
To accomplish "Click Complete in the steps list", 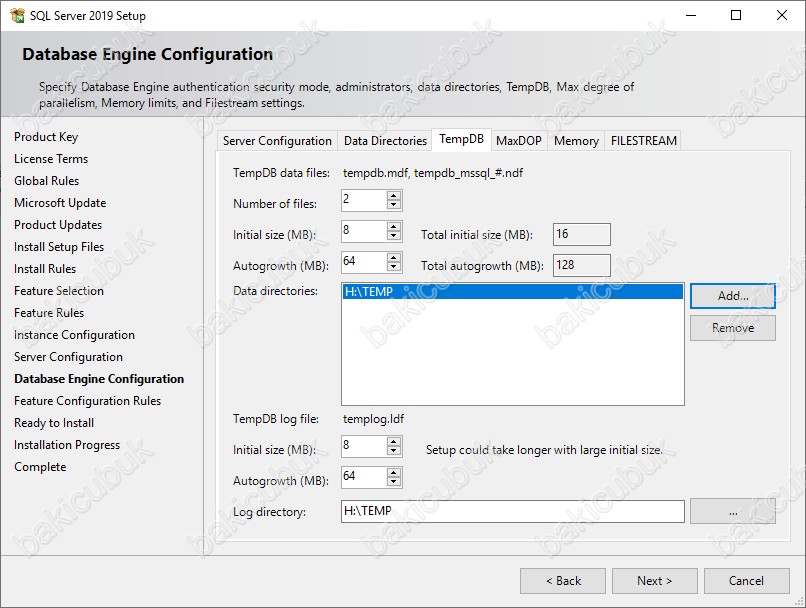I will (40, 467).
